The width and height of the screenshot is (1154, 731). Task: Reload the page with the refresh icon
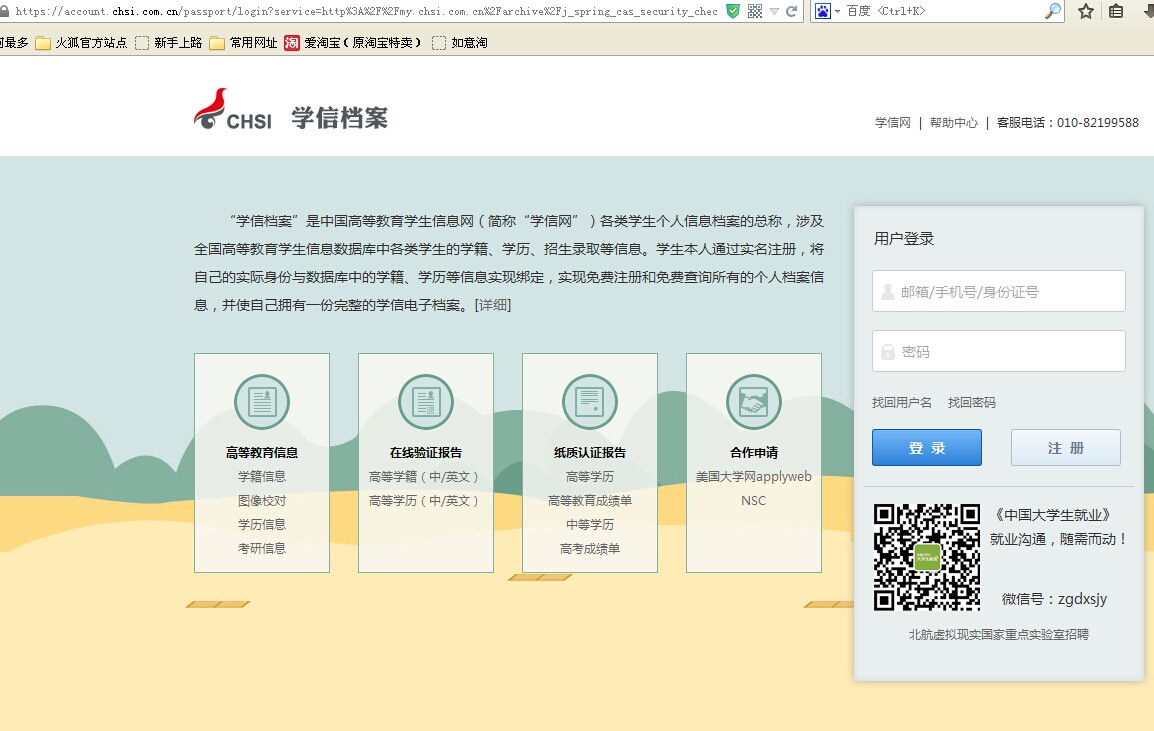792,11
